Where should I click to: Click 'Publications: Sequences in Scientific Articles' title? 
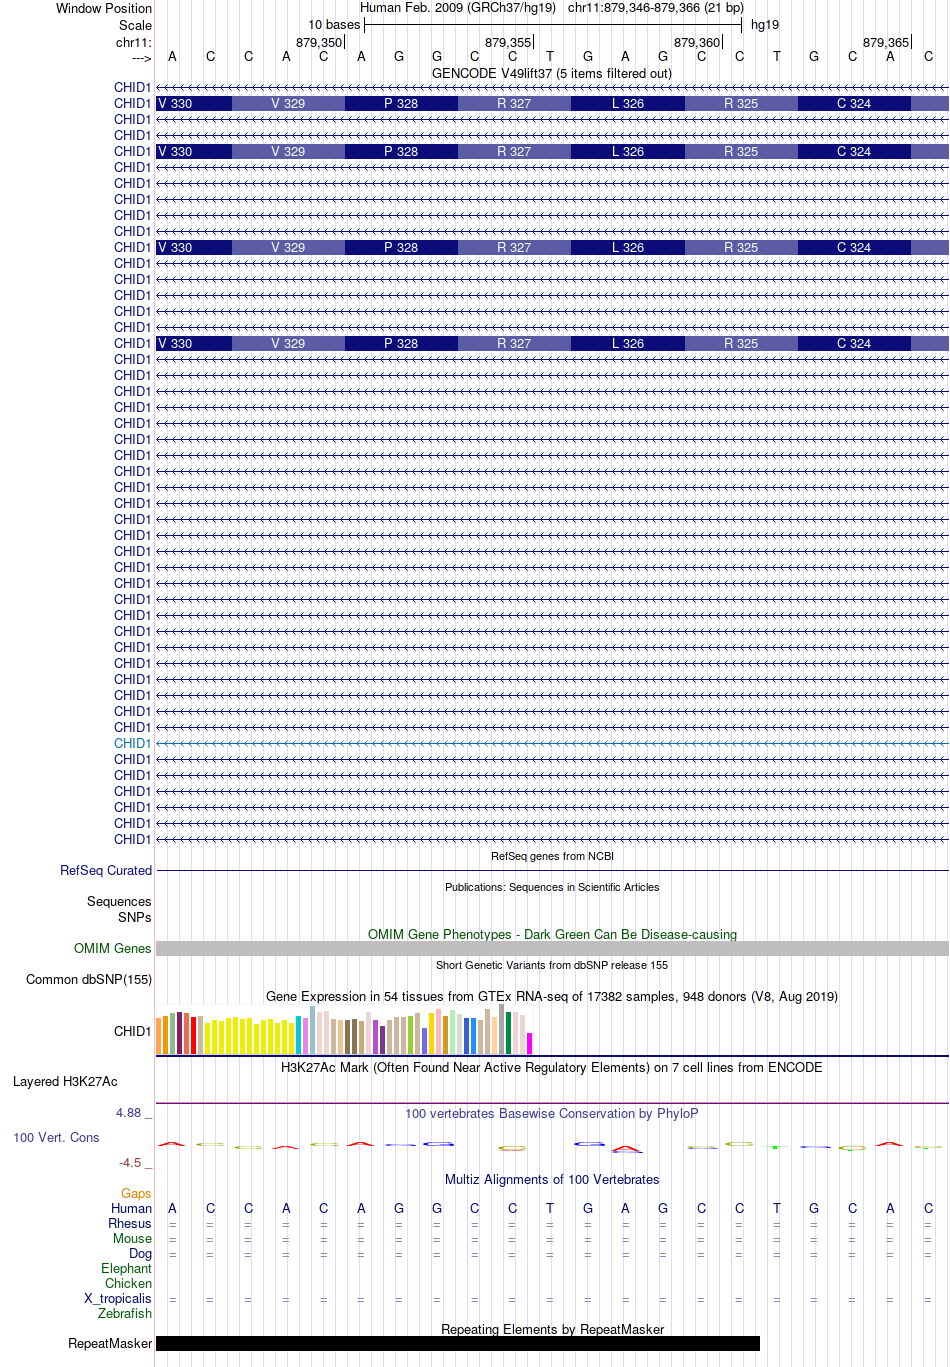[x=552, y=888]
